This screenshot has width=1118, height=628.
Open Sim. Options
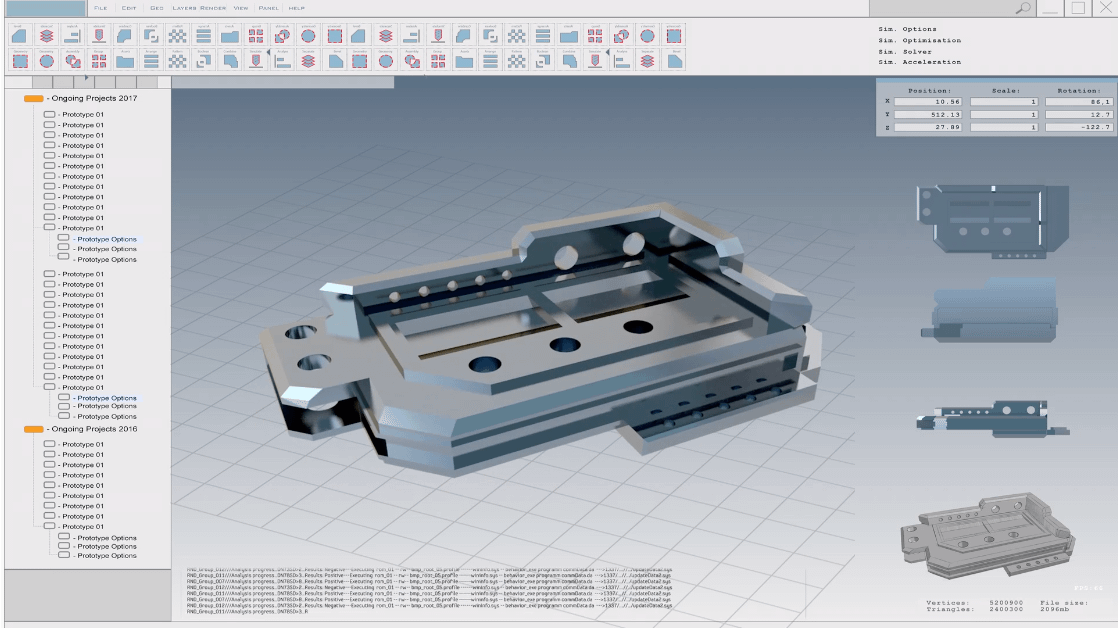[907, 29]
